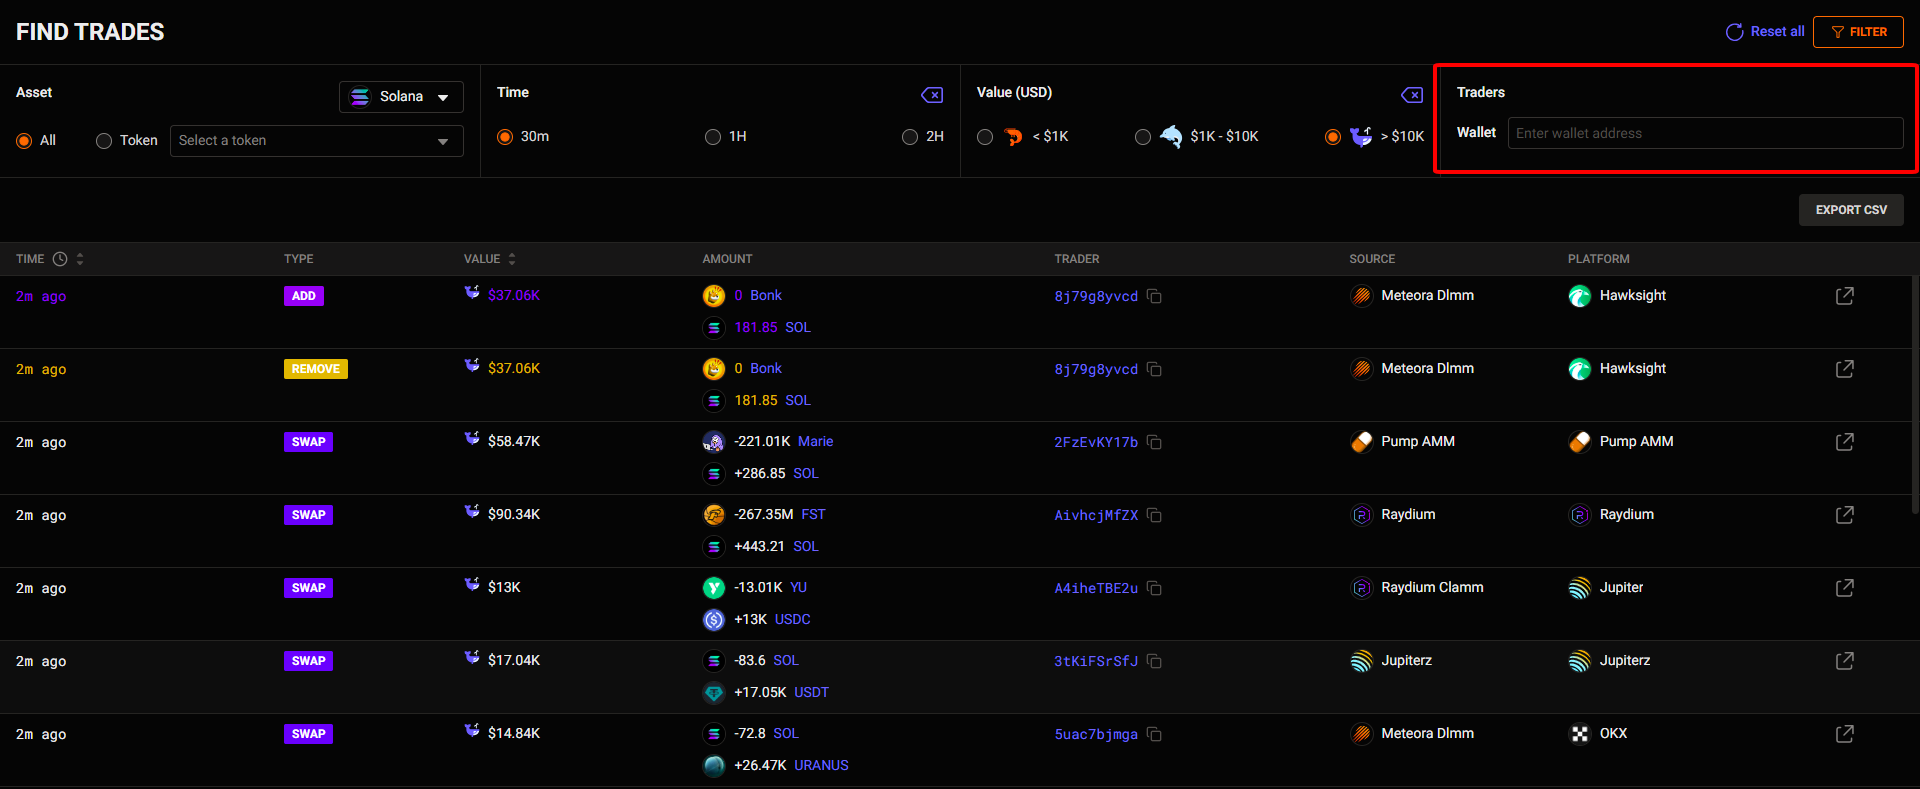This screenshot has height=789, width=1920.
Task: Sort table by VALUE column arrows
Action: point(512,259)
